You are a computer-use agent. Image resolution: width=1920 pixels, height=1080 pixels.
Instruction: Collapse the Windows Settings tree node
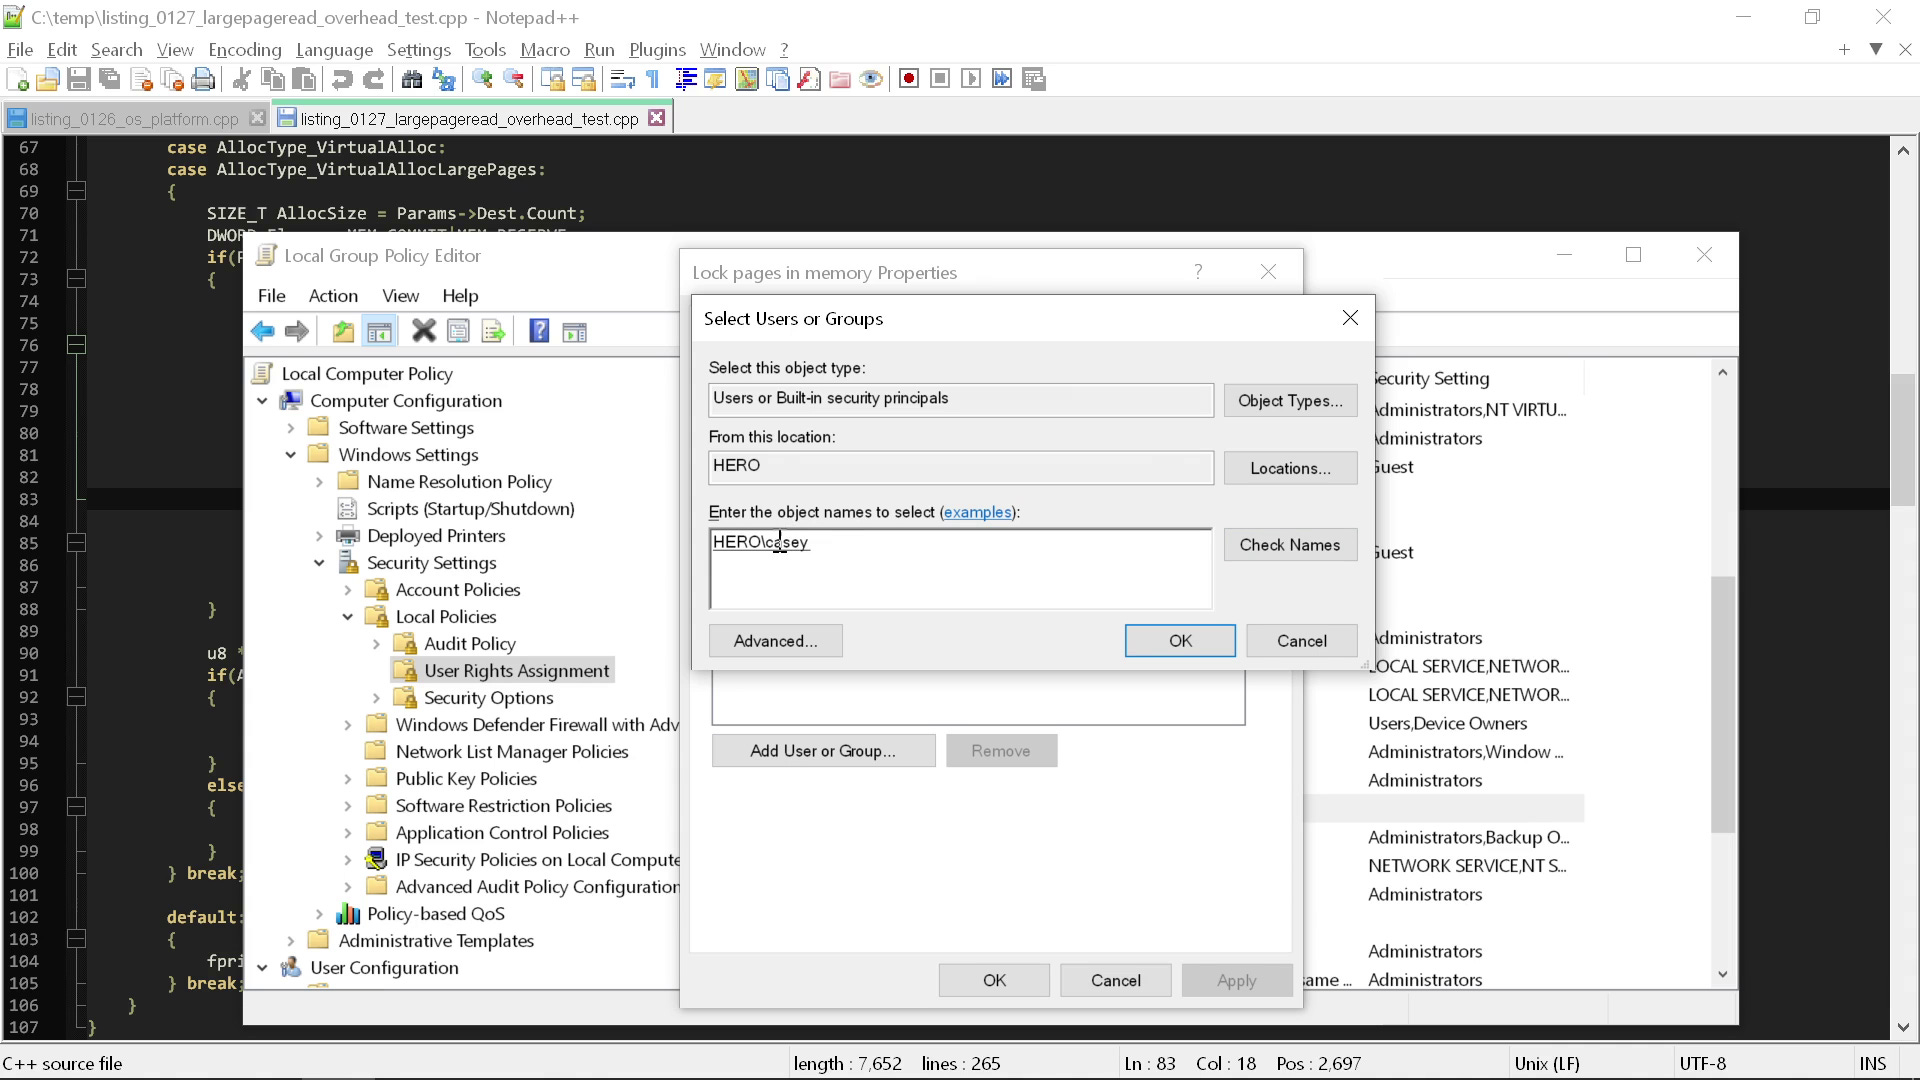coord(290,455)
